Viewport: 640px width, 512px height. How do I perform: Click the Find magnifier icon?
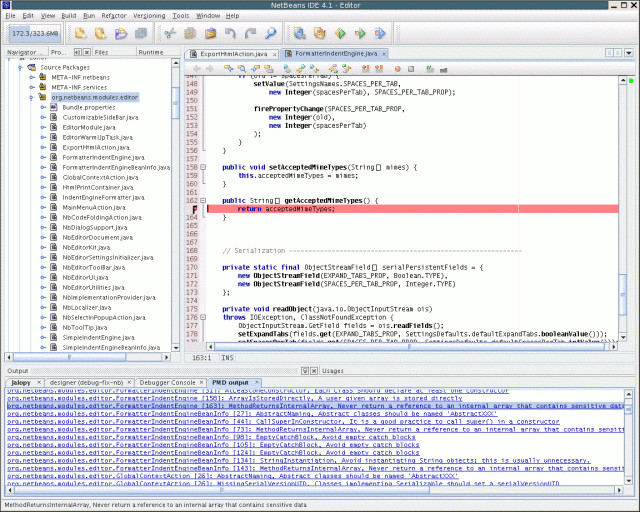click(x=270, y=33)
